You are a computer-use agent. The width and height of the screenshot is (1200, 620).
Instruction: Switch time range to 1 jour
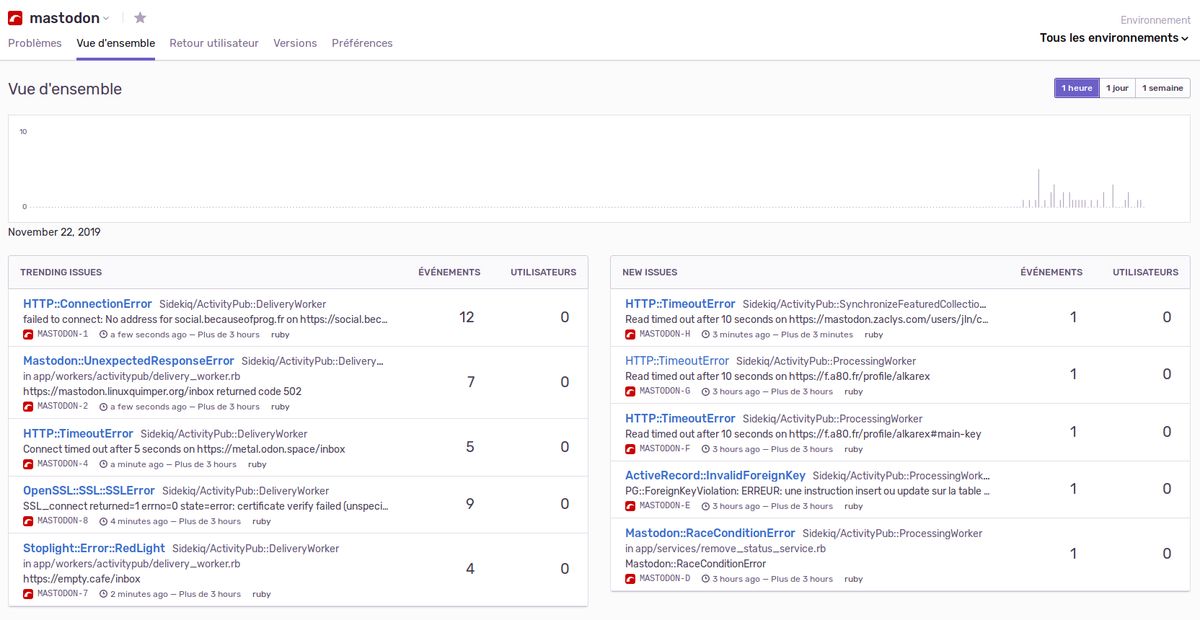pos(1116,88)
